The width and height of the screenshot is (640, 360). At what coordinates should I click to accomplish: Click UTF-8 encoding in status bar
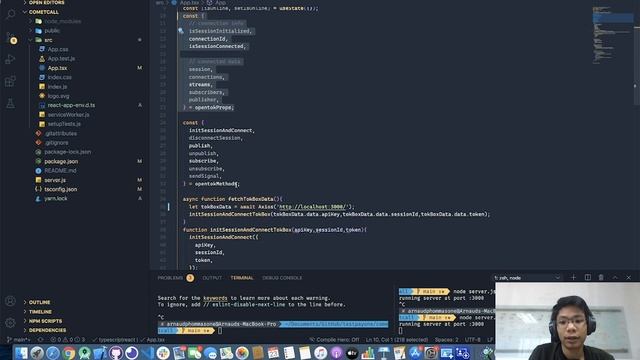tap(473, 340)
